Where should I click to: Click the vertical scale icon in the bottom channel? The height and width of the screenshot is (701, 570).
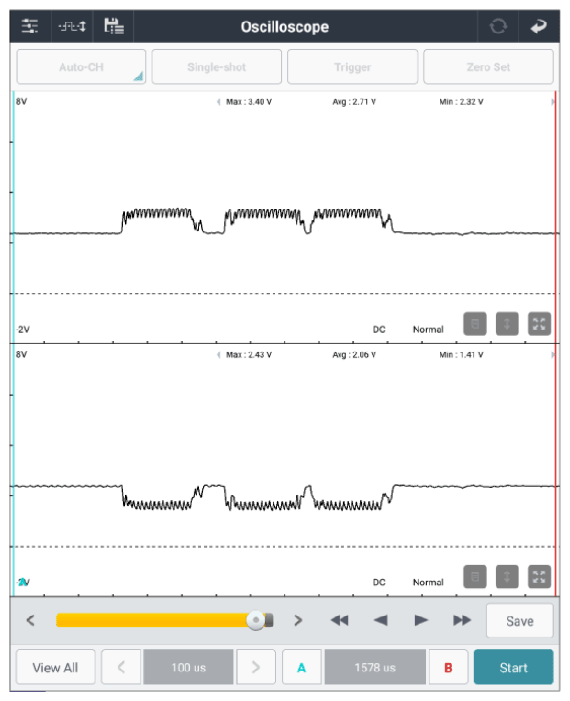507,577
